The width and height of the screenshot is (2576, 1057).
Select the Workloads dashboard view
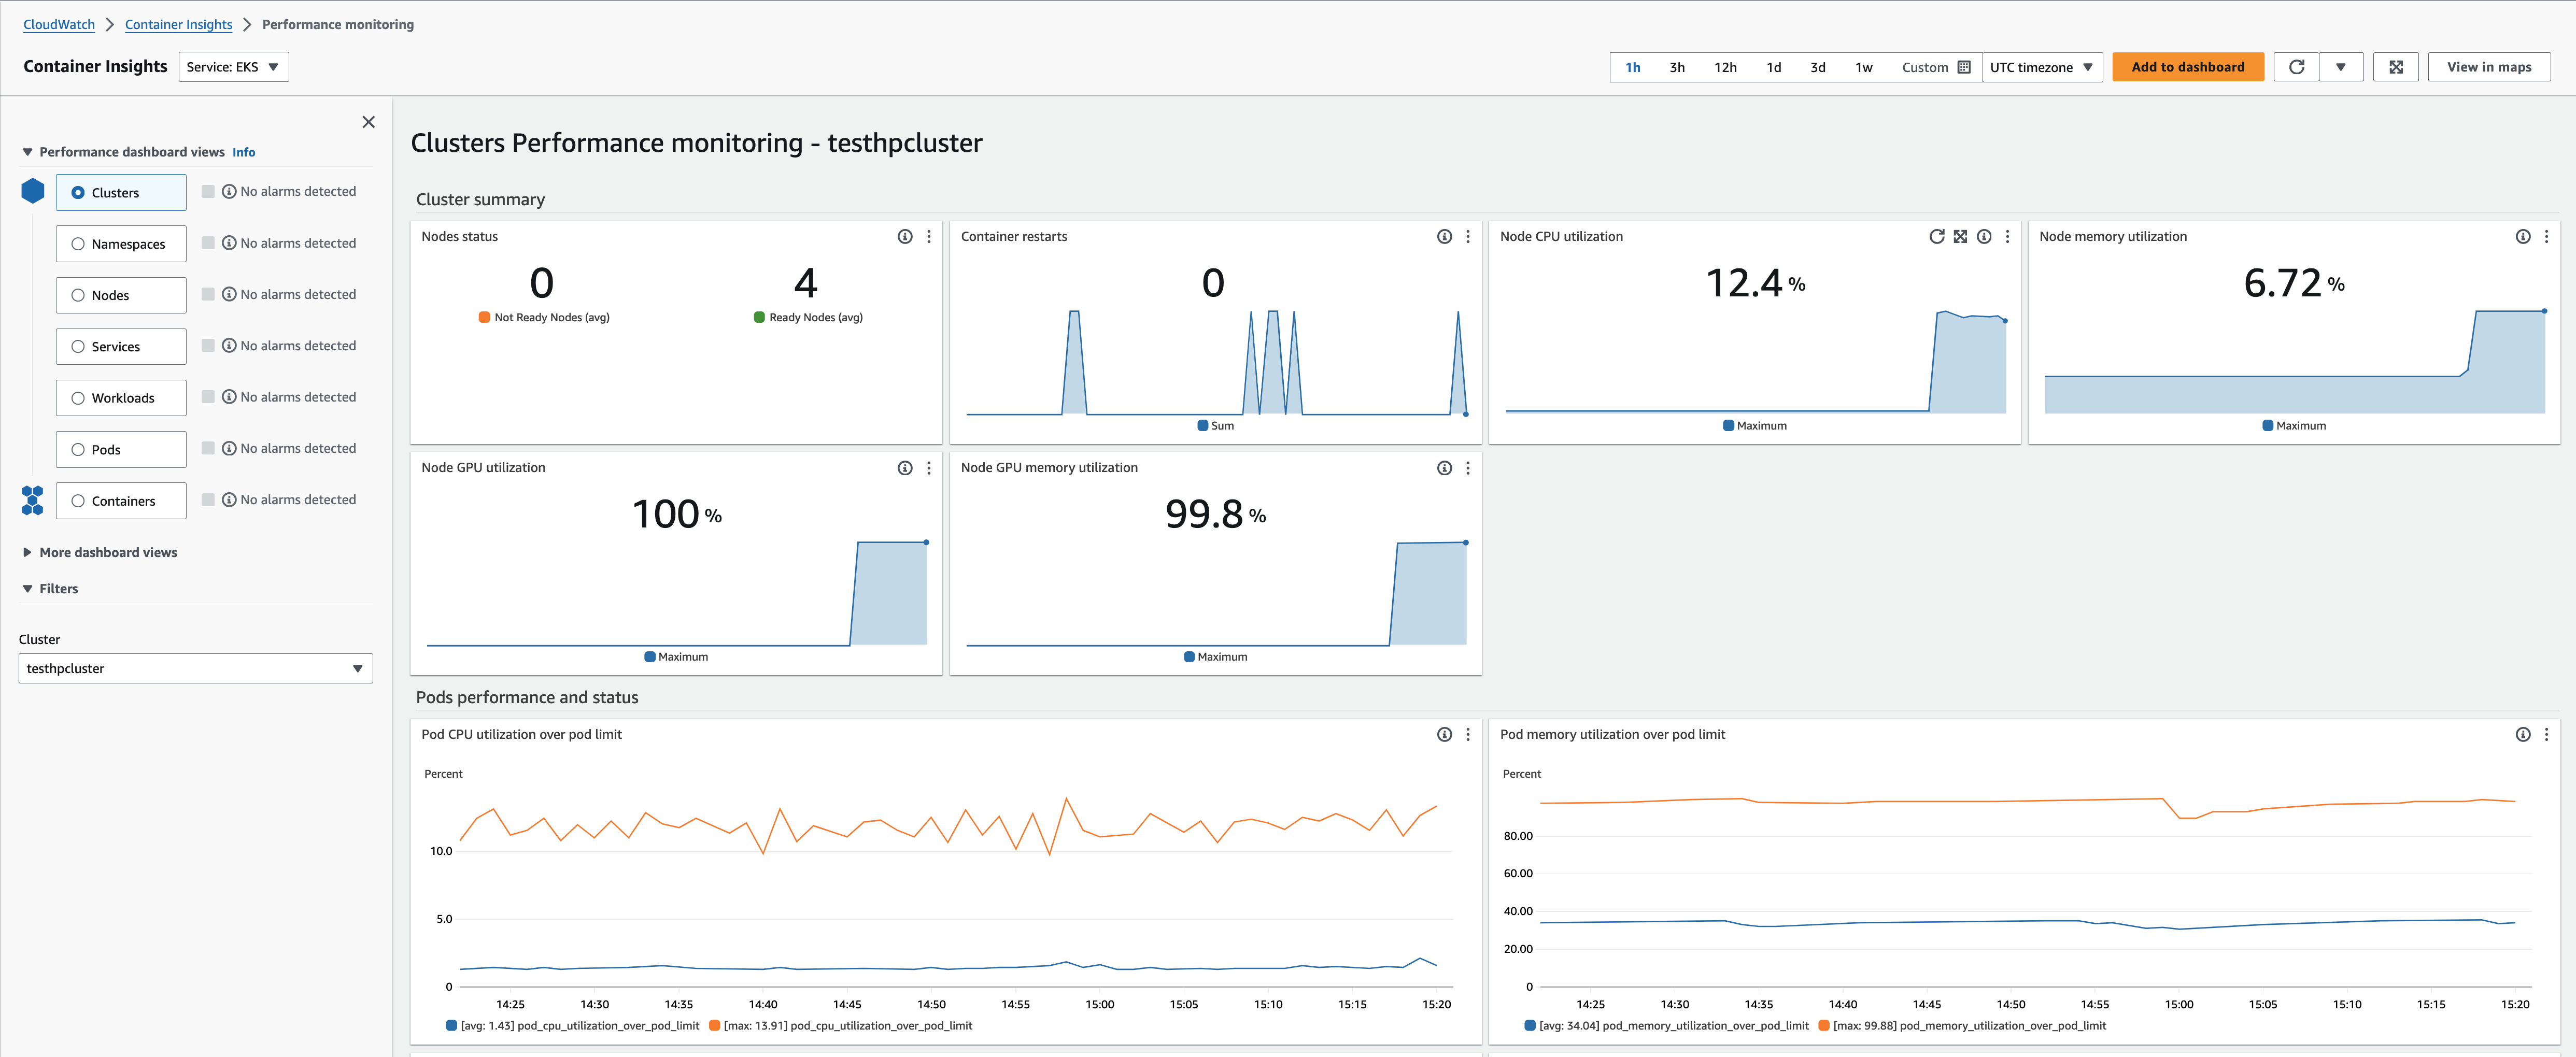pos(121,398)
